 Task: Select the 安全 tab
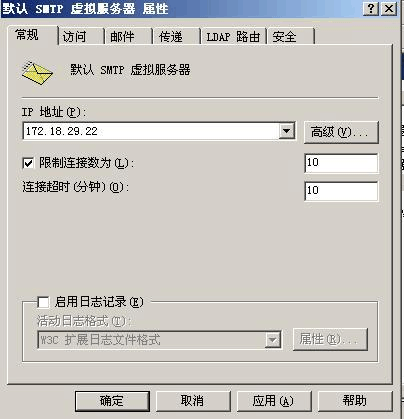click(291, 36)
